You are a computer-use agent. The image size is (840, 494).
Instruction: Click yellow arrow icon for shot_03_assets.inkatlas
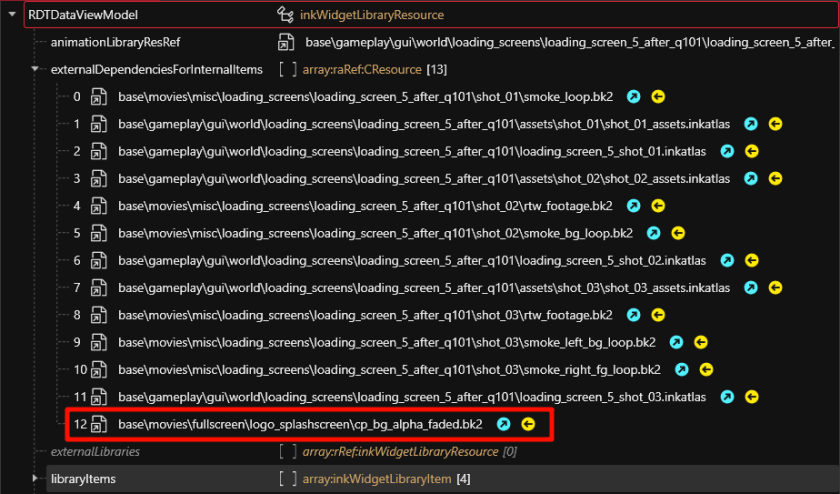click(x=775, y=288)
